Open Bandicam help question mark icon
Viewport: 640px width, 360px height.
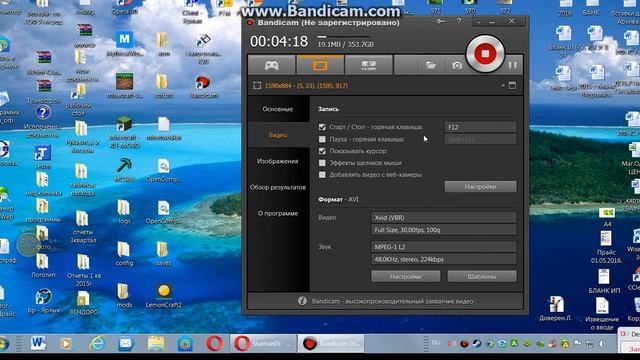459,21
